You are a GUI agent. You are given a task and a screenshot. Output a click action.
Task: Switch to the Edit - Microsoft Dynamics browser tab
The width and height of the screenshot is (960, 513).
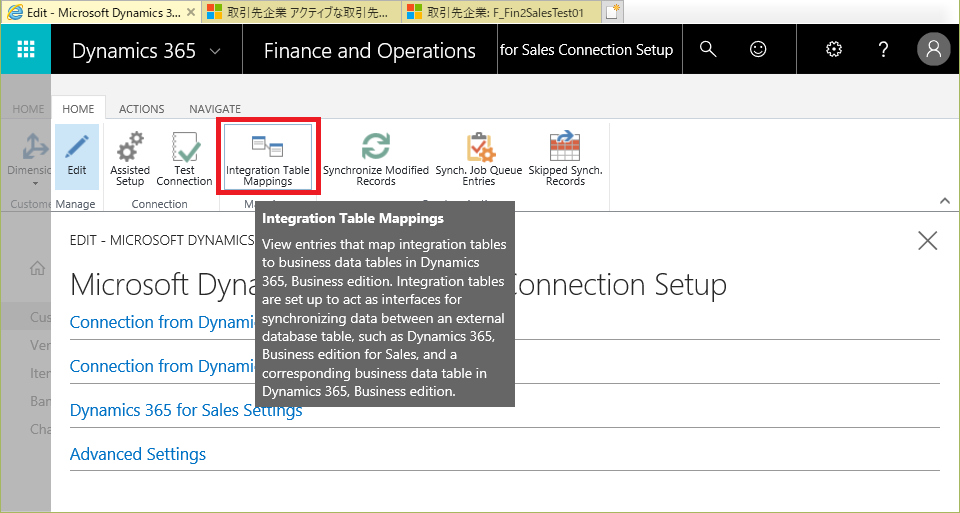point(101,12)
